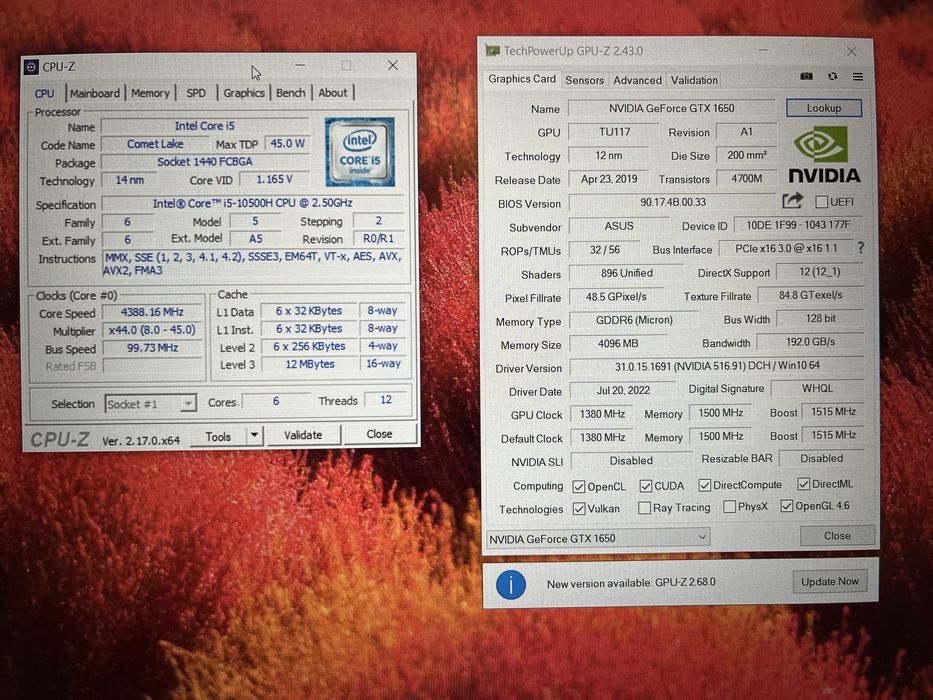
Task: Close the CPU-Z window with X
Action: (393, 65)
